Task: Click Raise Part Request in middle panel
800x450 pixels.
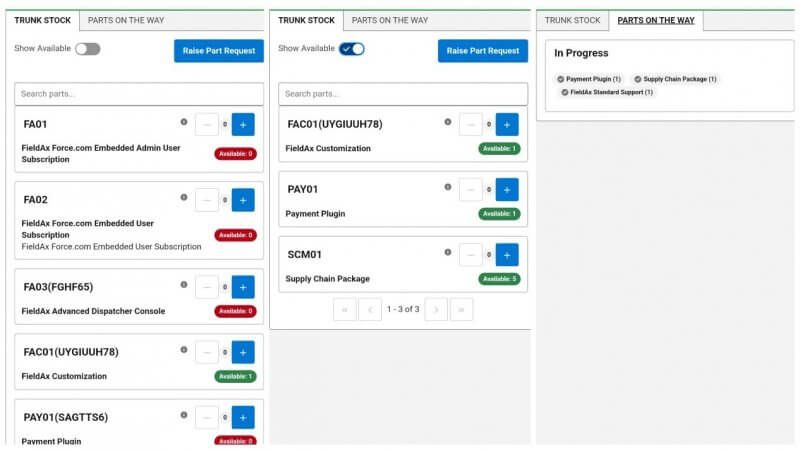Action: (483, 51)
